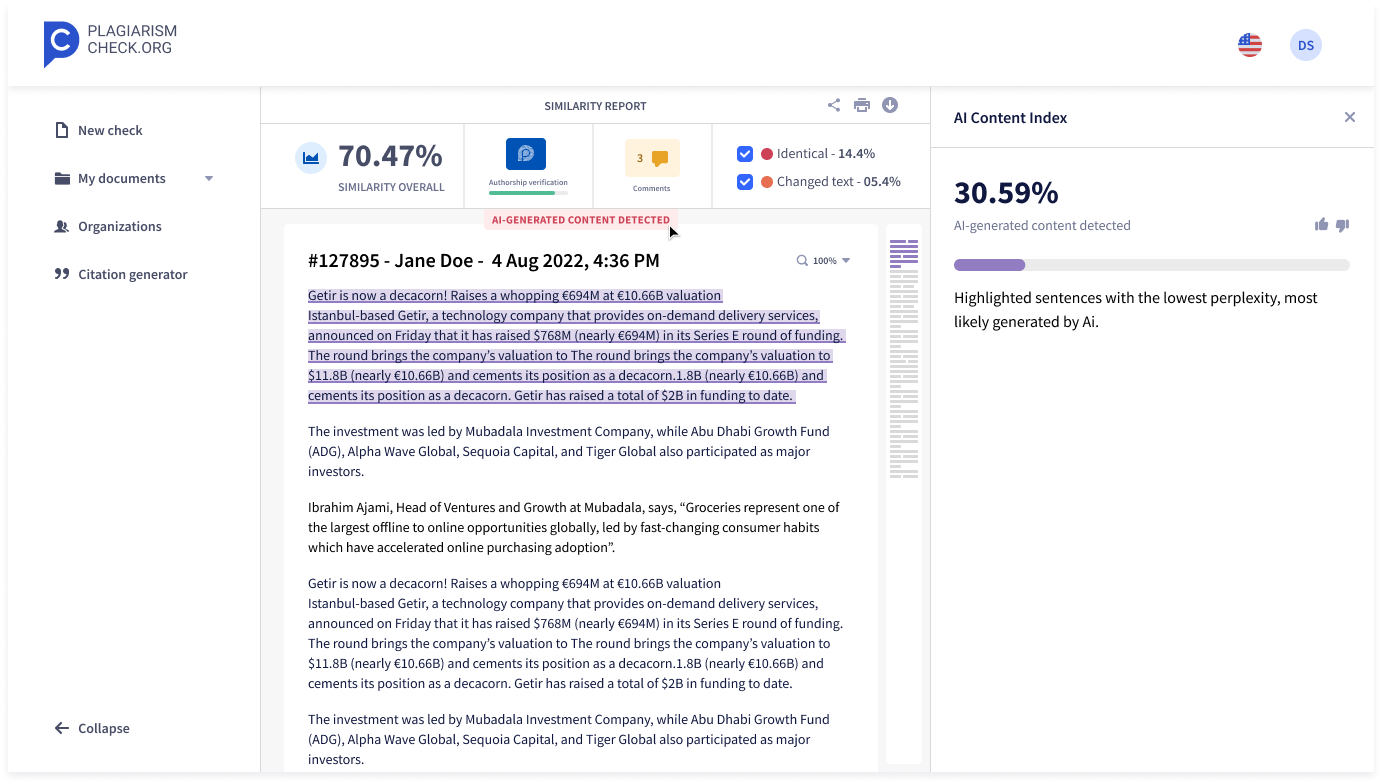Click the "Highlighted sentences with the lowest perplexity" text

click(1136, 309)
